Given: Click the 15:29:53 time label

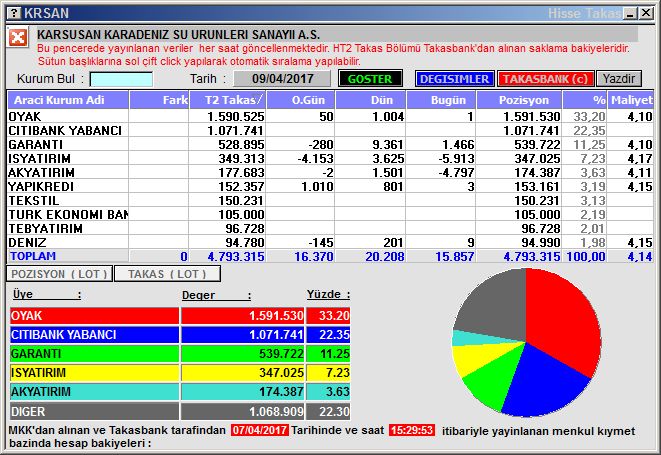Looking at the screenshot, I should [x=412, y=430].
